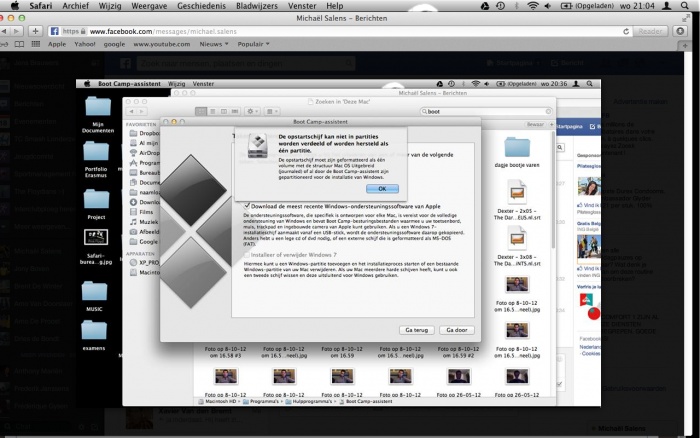Select Muziek in Finder sidebar
This screenshot has width=700, height=438.
click(144, 222)
